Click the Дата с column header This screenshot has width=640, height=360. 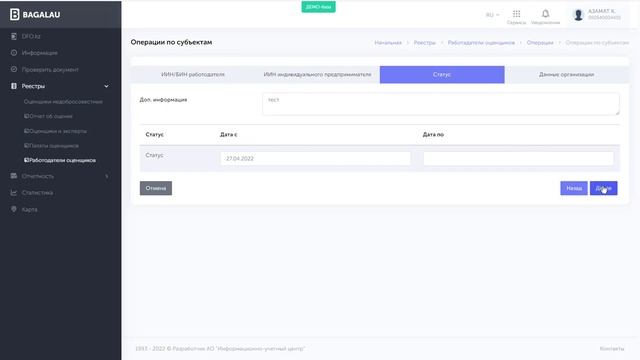229,134
